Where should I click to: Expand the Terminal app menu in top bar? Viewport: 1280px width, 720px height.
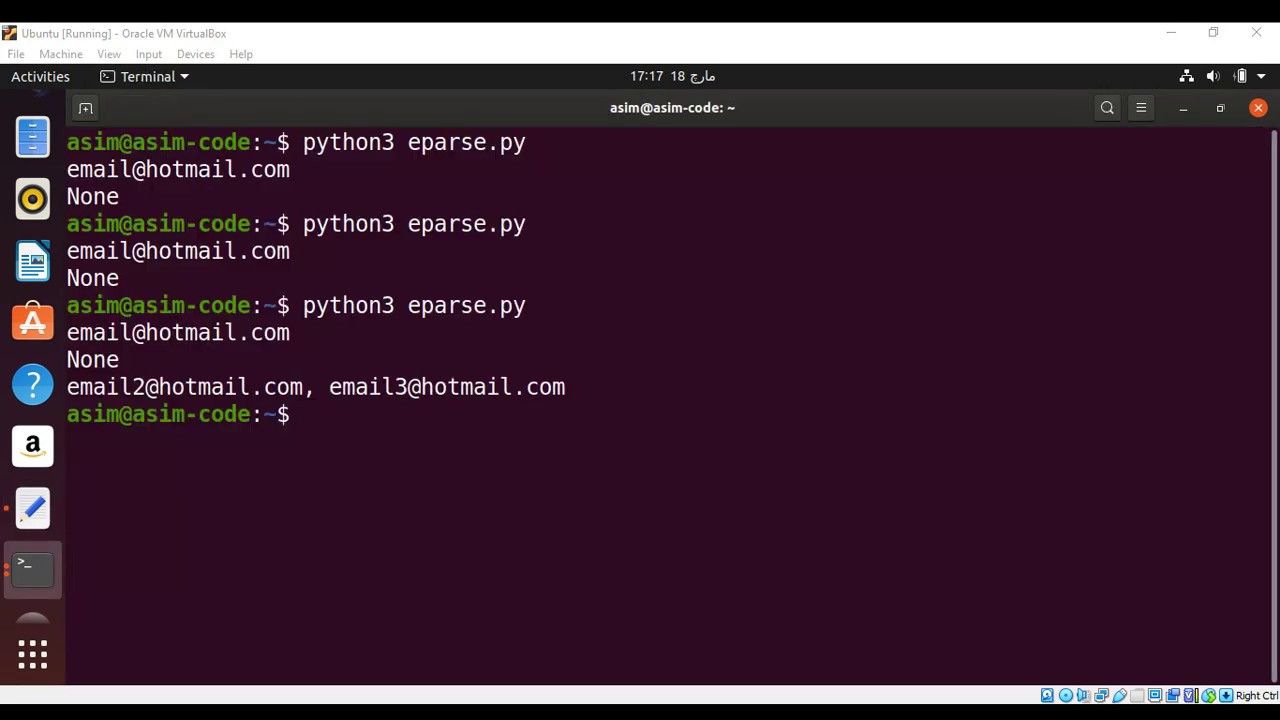(144, 76)
